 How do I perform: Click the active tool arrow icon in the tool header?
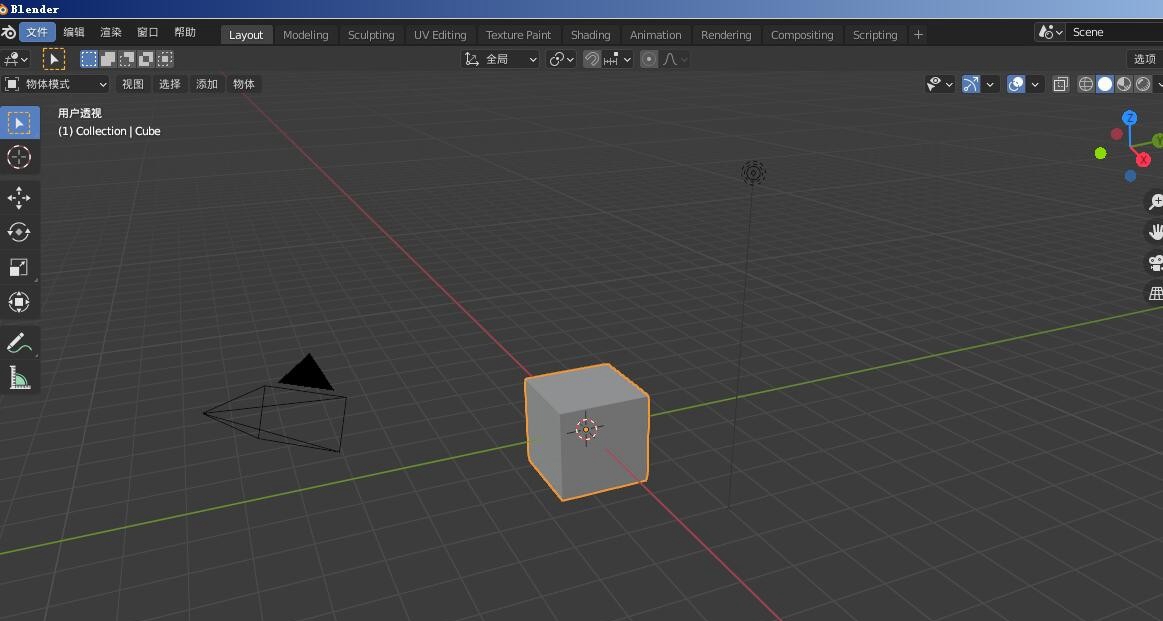[x=54, y=59]
